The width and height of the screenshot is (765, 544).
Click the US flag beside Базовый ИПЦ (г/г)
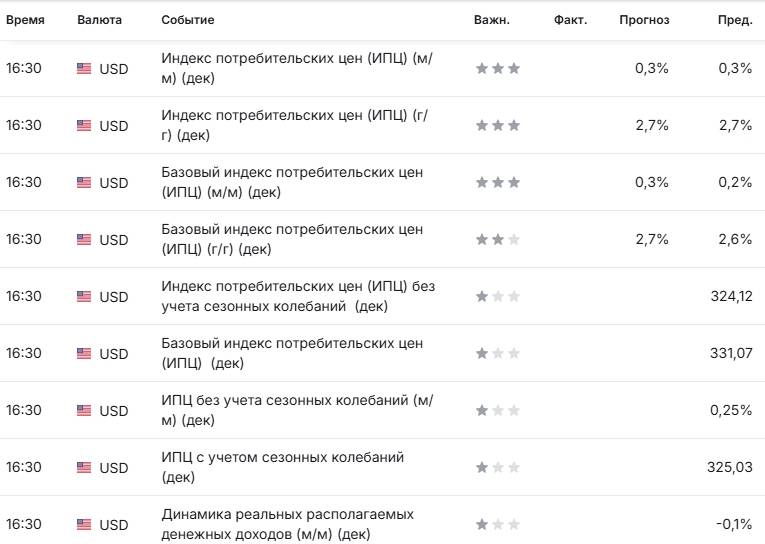(x=84, y=240)
